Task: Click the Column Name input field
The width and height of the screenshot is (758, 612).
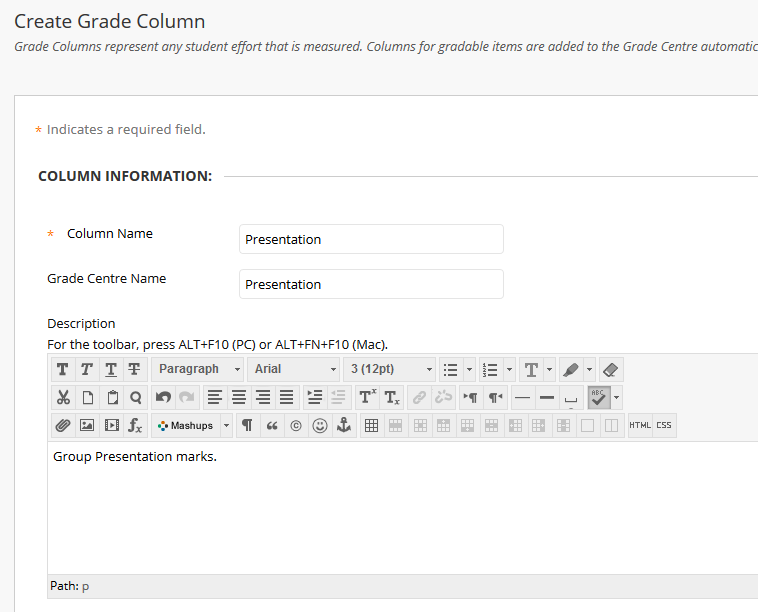Action: tap(371, 239)
